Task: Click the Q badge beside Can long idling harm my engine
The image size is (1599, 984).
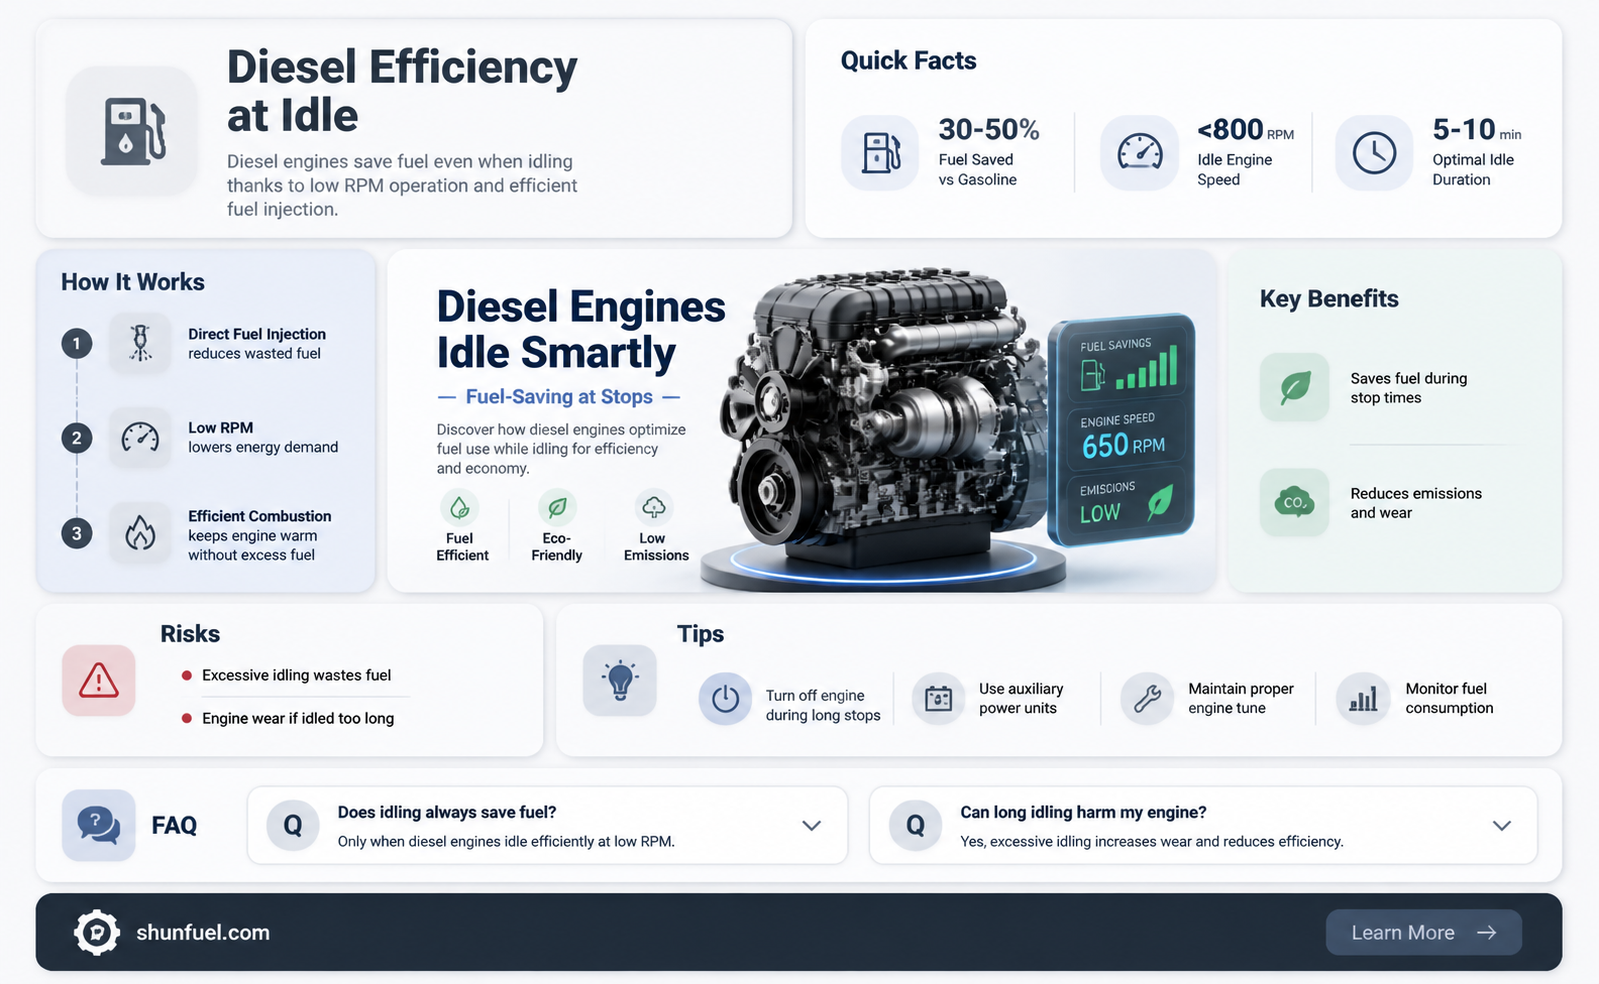Action: coord(915,825)
